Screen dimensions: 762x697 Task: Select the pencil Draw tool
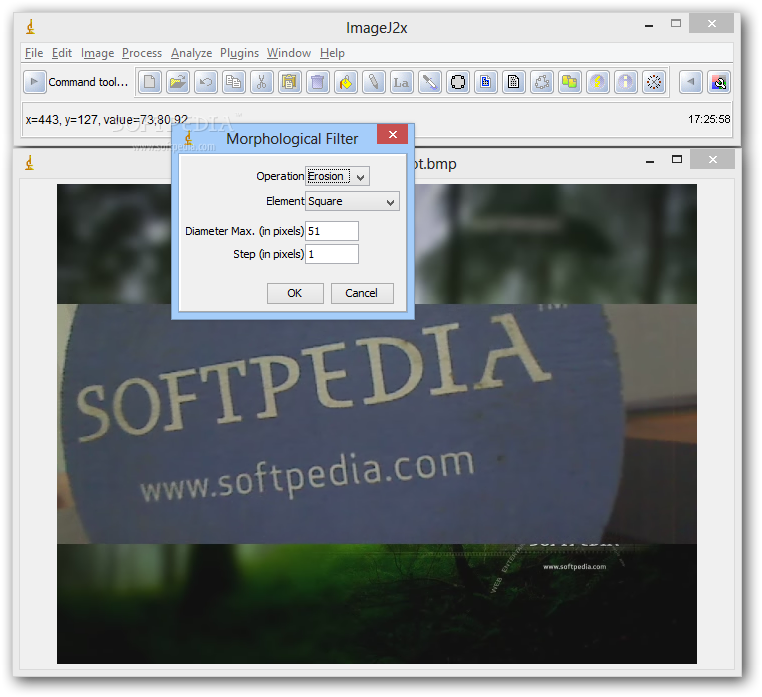pos(374,82)
